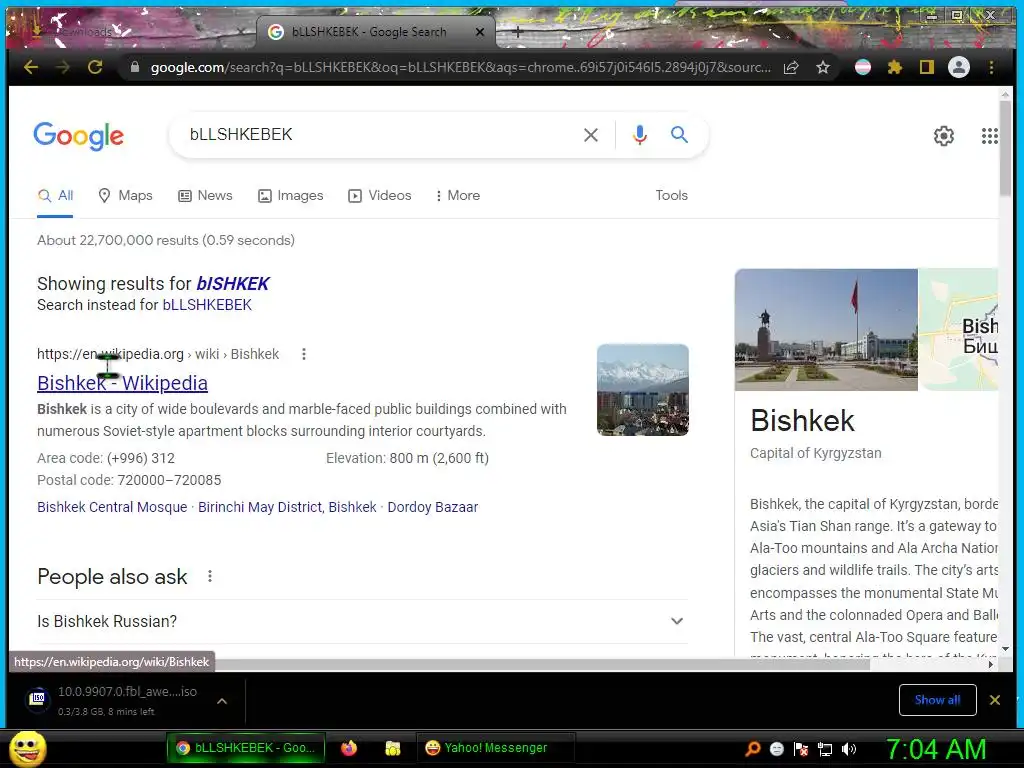Expand the iso download options chevron
1024x768 pixels.
click(x=222, y=701)
